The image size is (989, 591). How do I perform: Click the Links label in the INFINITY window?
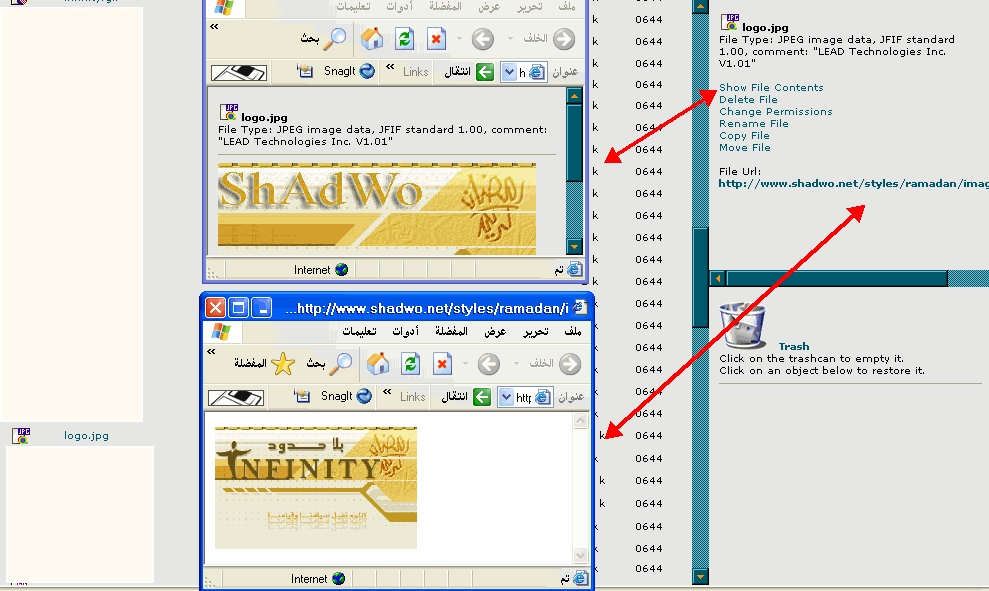[x=413, y=397]
